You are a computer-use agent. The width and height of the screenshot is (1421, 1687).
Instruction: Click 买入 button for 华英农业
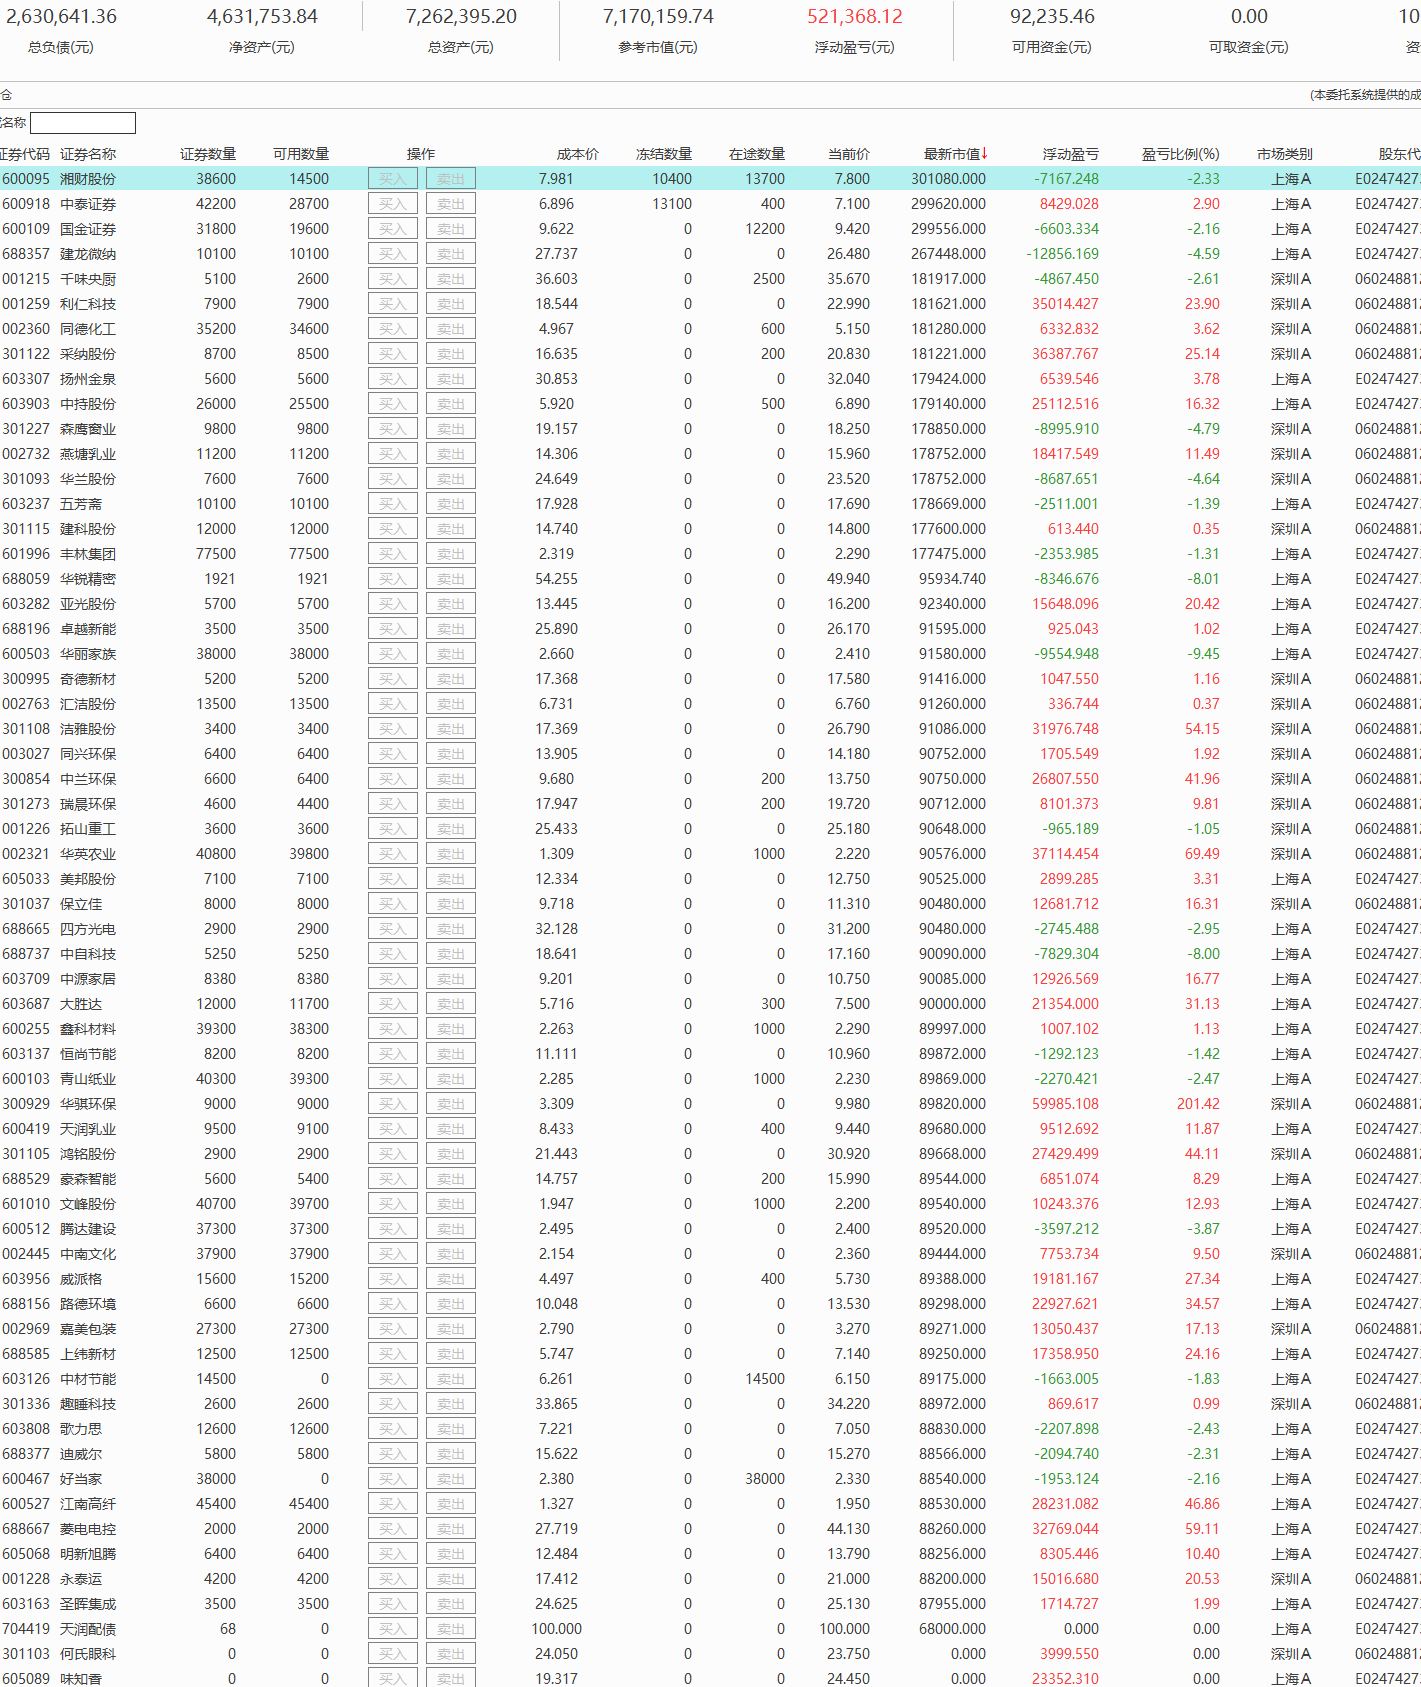click(x=393, y=854)
